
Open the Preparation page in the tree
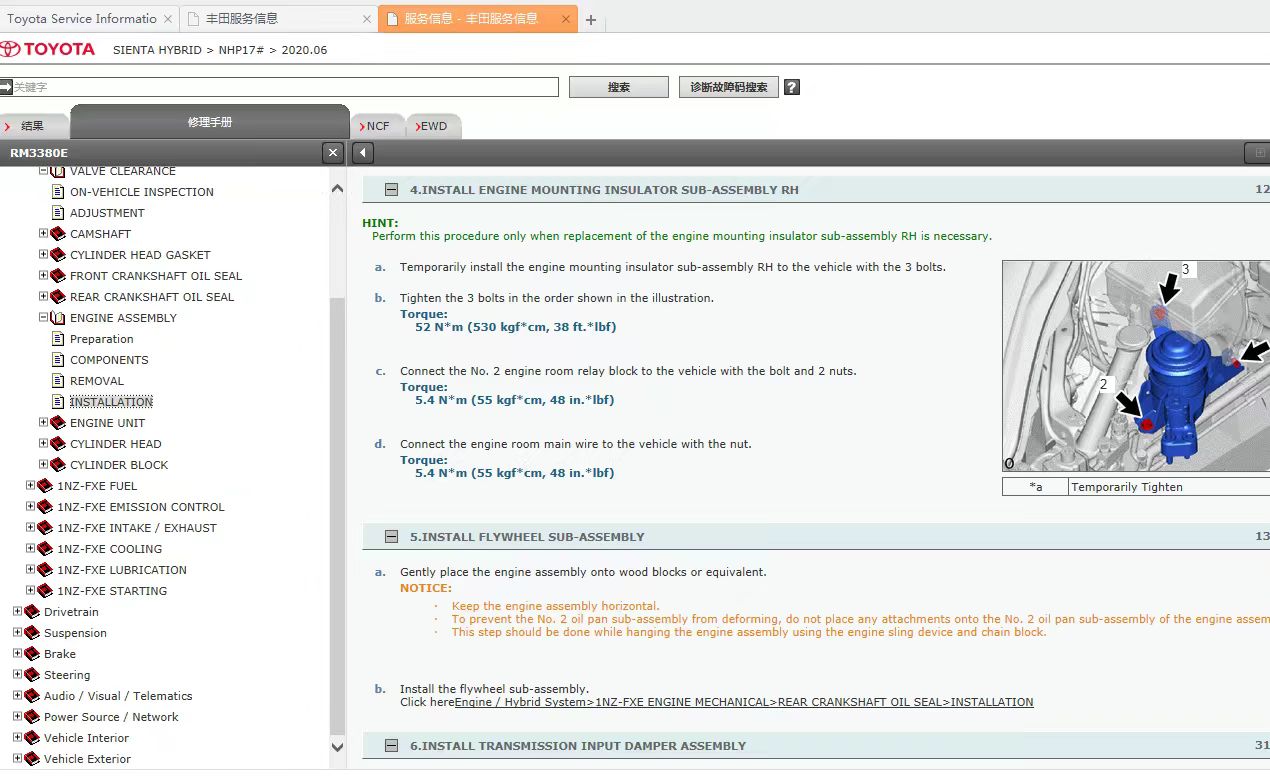point(102,339)
